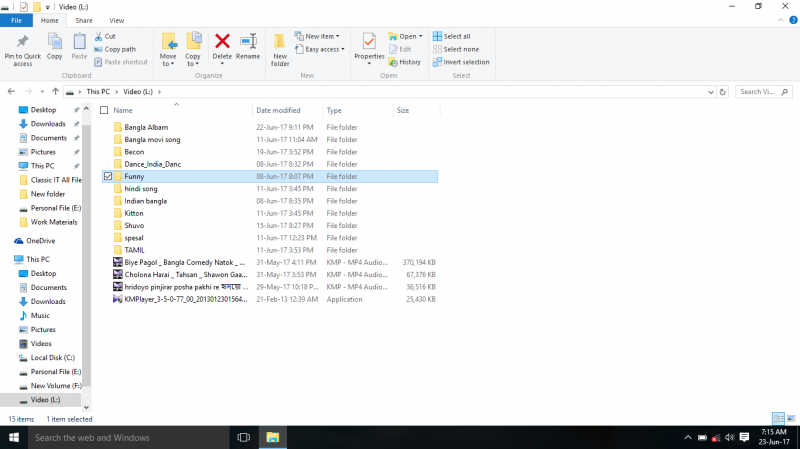The height and width of the screenshot is (449, 800).
Task: Click the Help question mark icon
Action: [793, 20]
